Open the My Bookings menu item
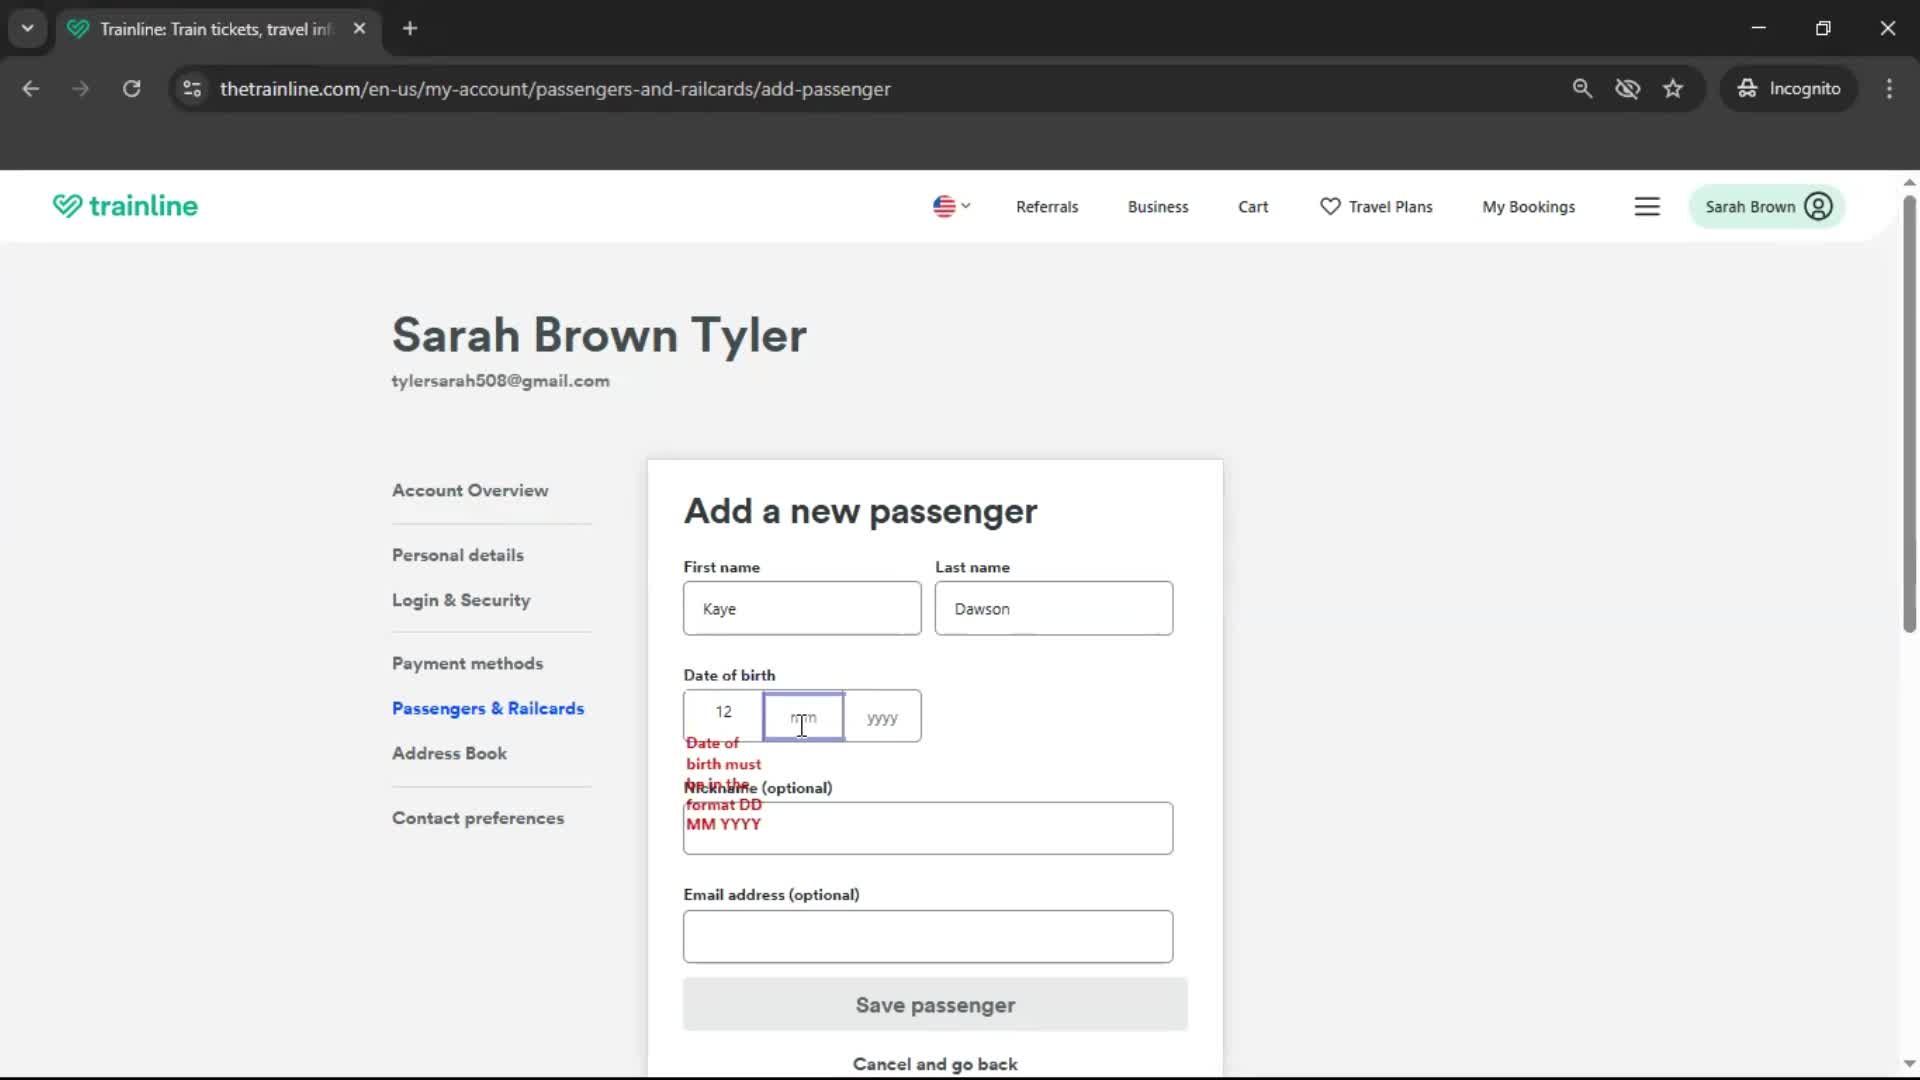 [x=1528, y=206]
